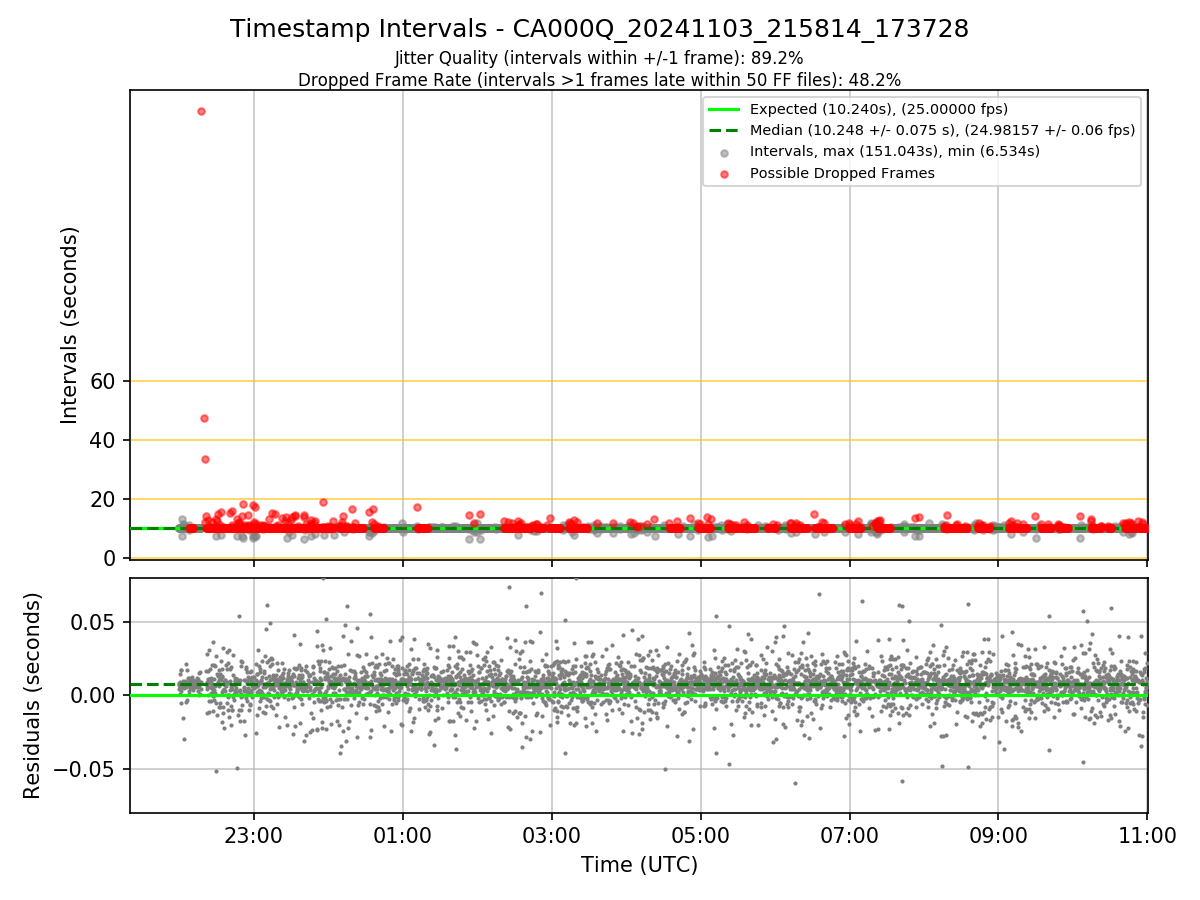Click the Time (UTC) x-axis label

(x=639, y=865)
